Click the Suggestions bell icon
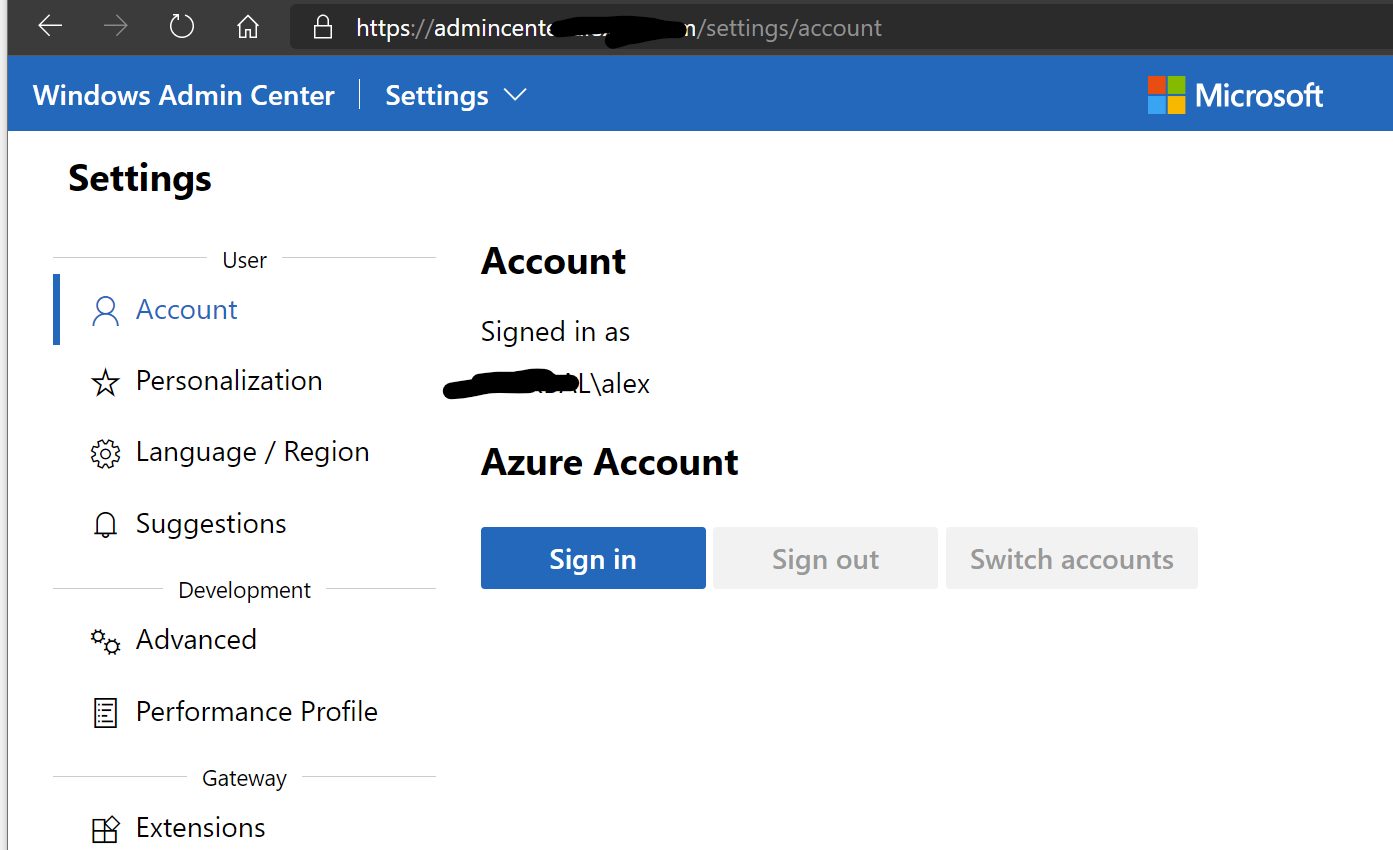This screenshot has width=1393, height=850. point(105,523)
